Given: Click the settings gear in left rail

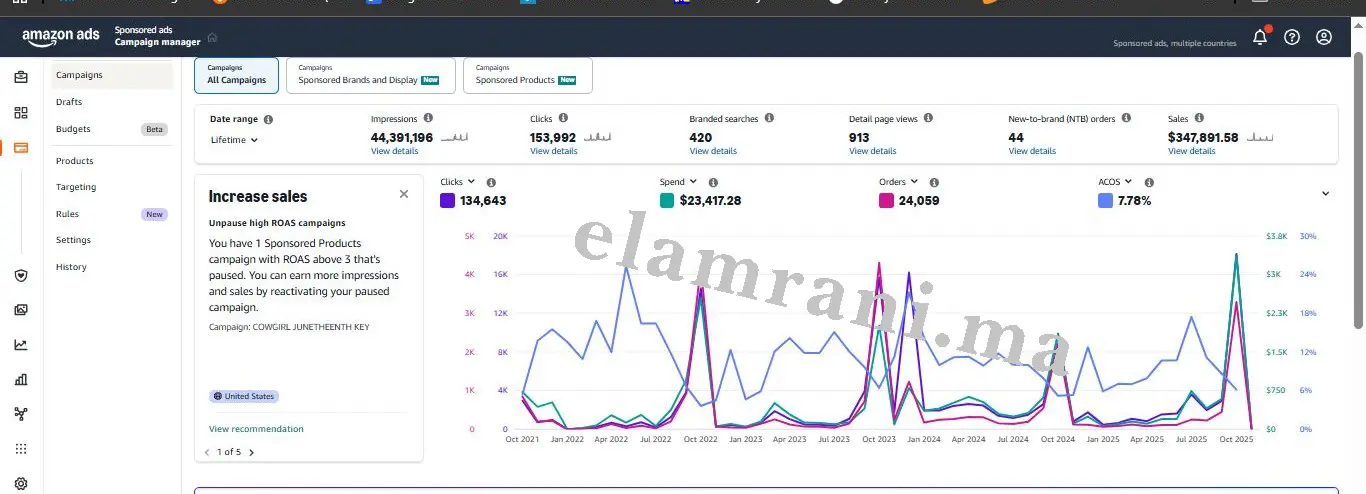Looking at the screenshot, I should pos(21,483).
